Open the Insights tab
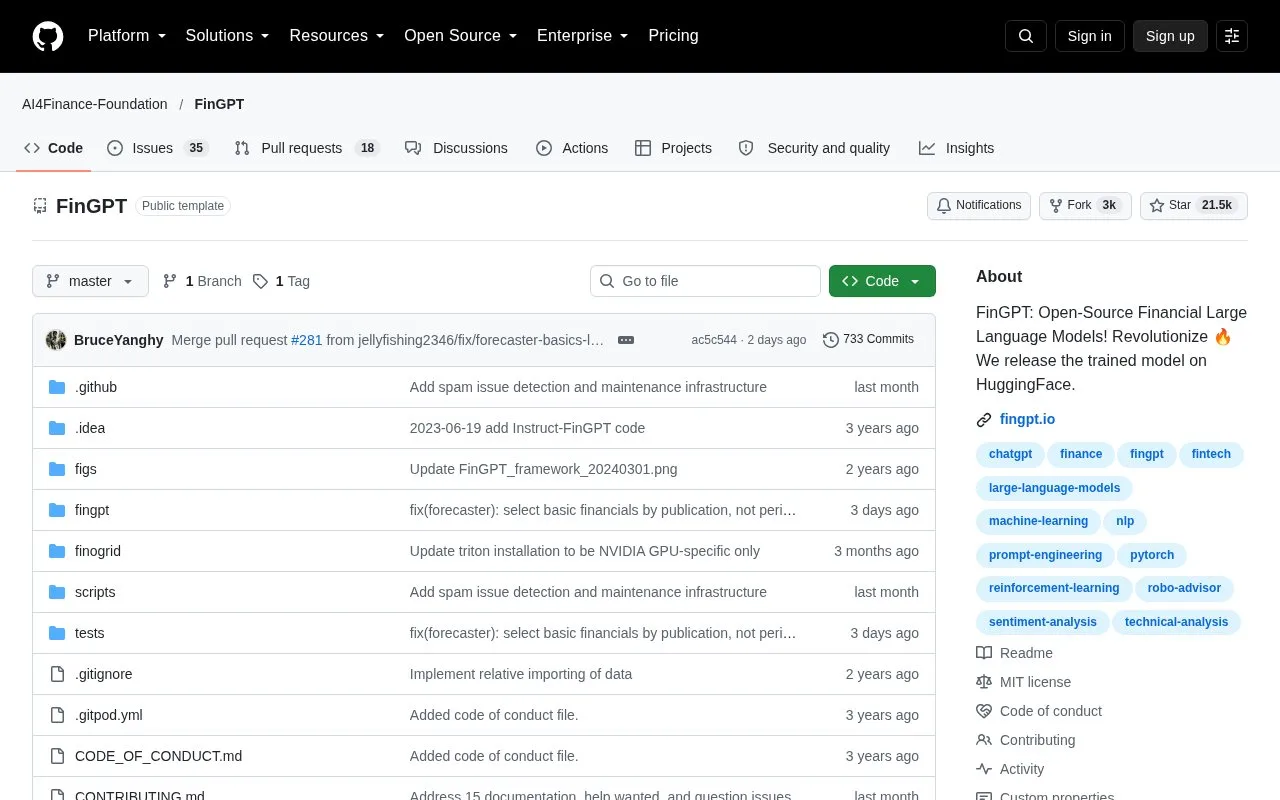This screenshot has height=800, width=1280. point(957,148)
